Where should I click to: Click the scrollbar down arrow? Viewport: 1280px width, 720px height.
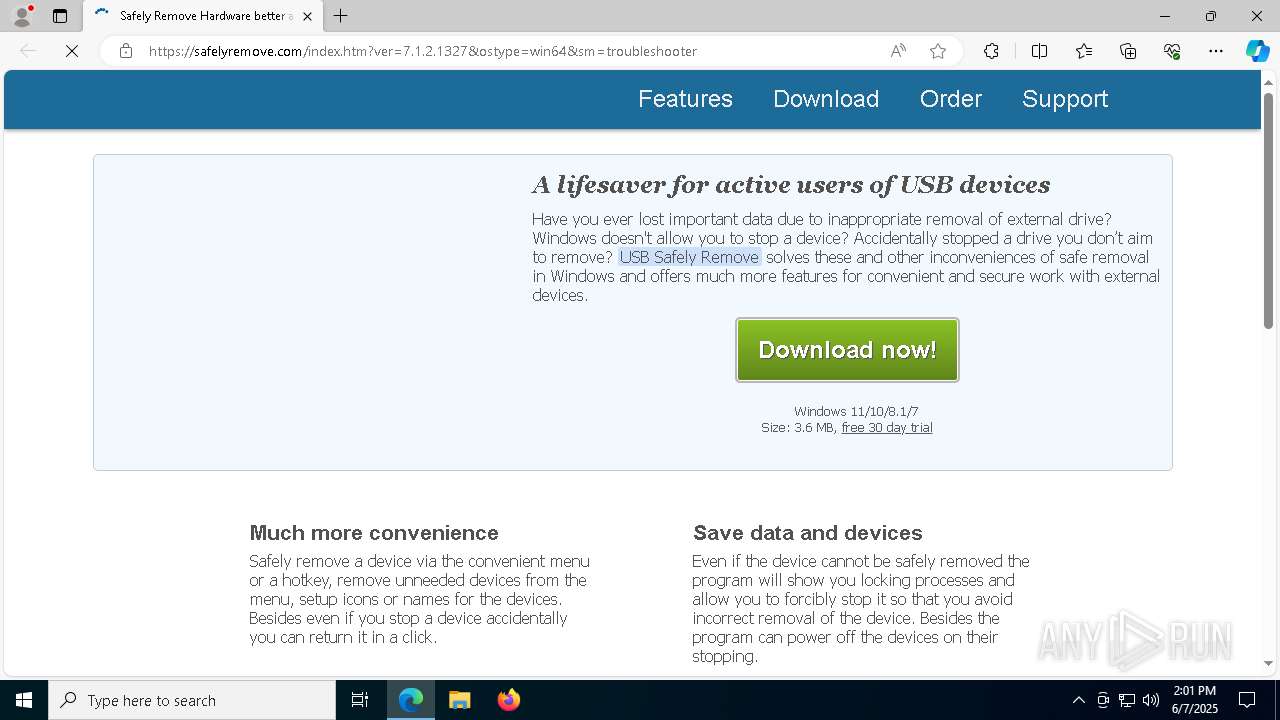[1268, 663]
